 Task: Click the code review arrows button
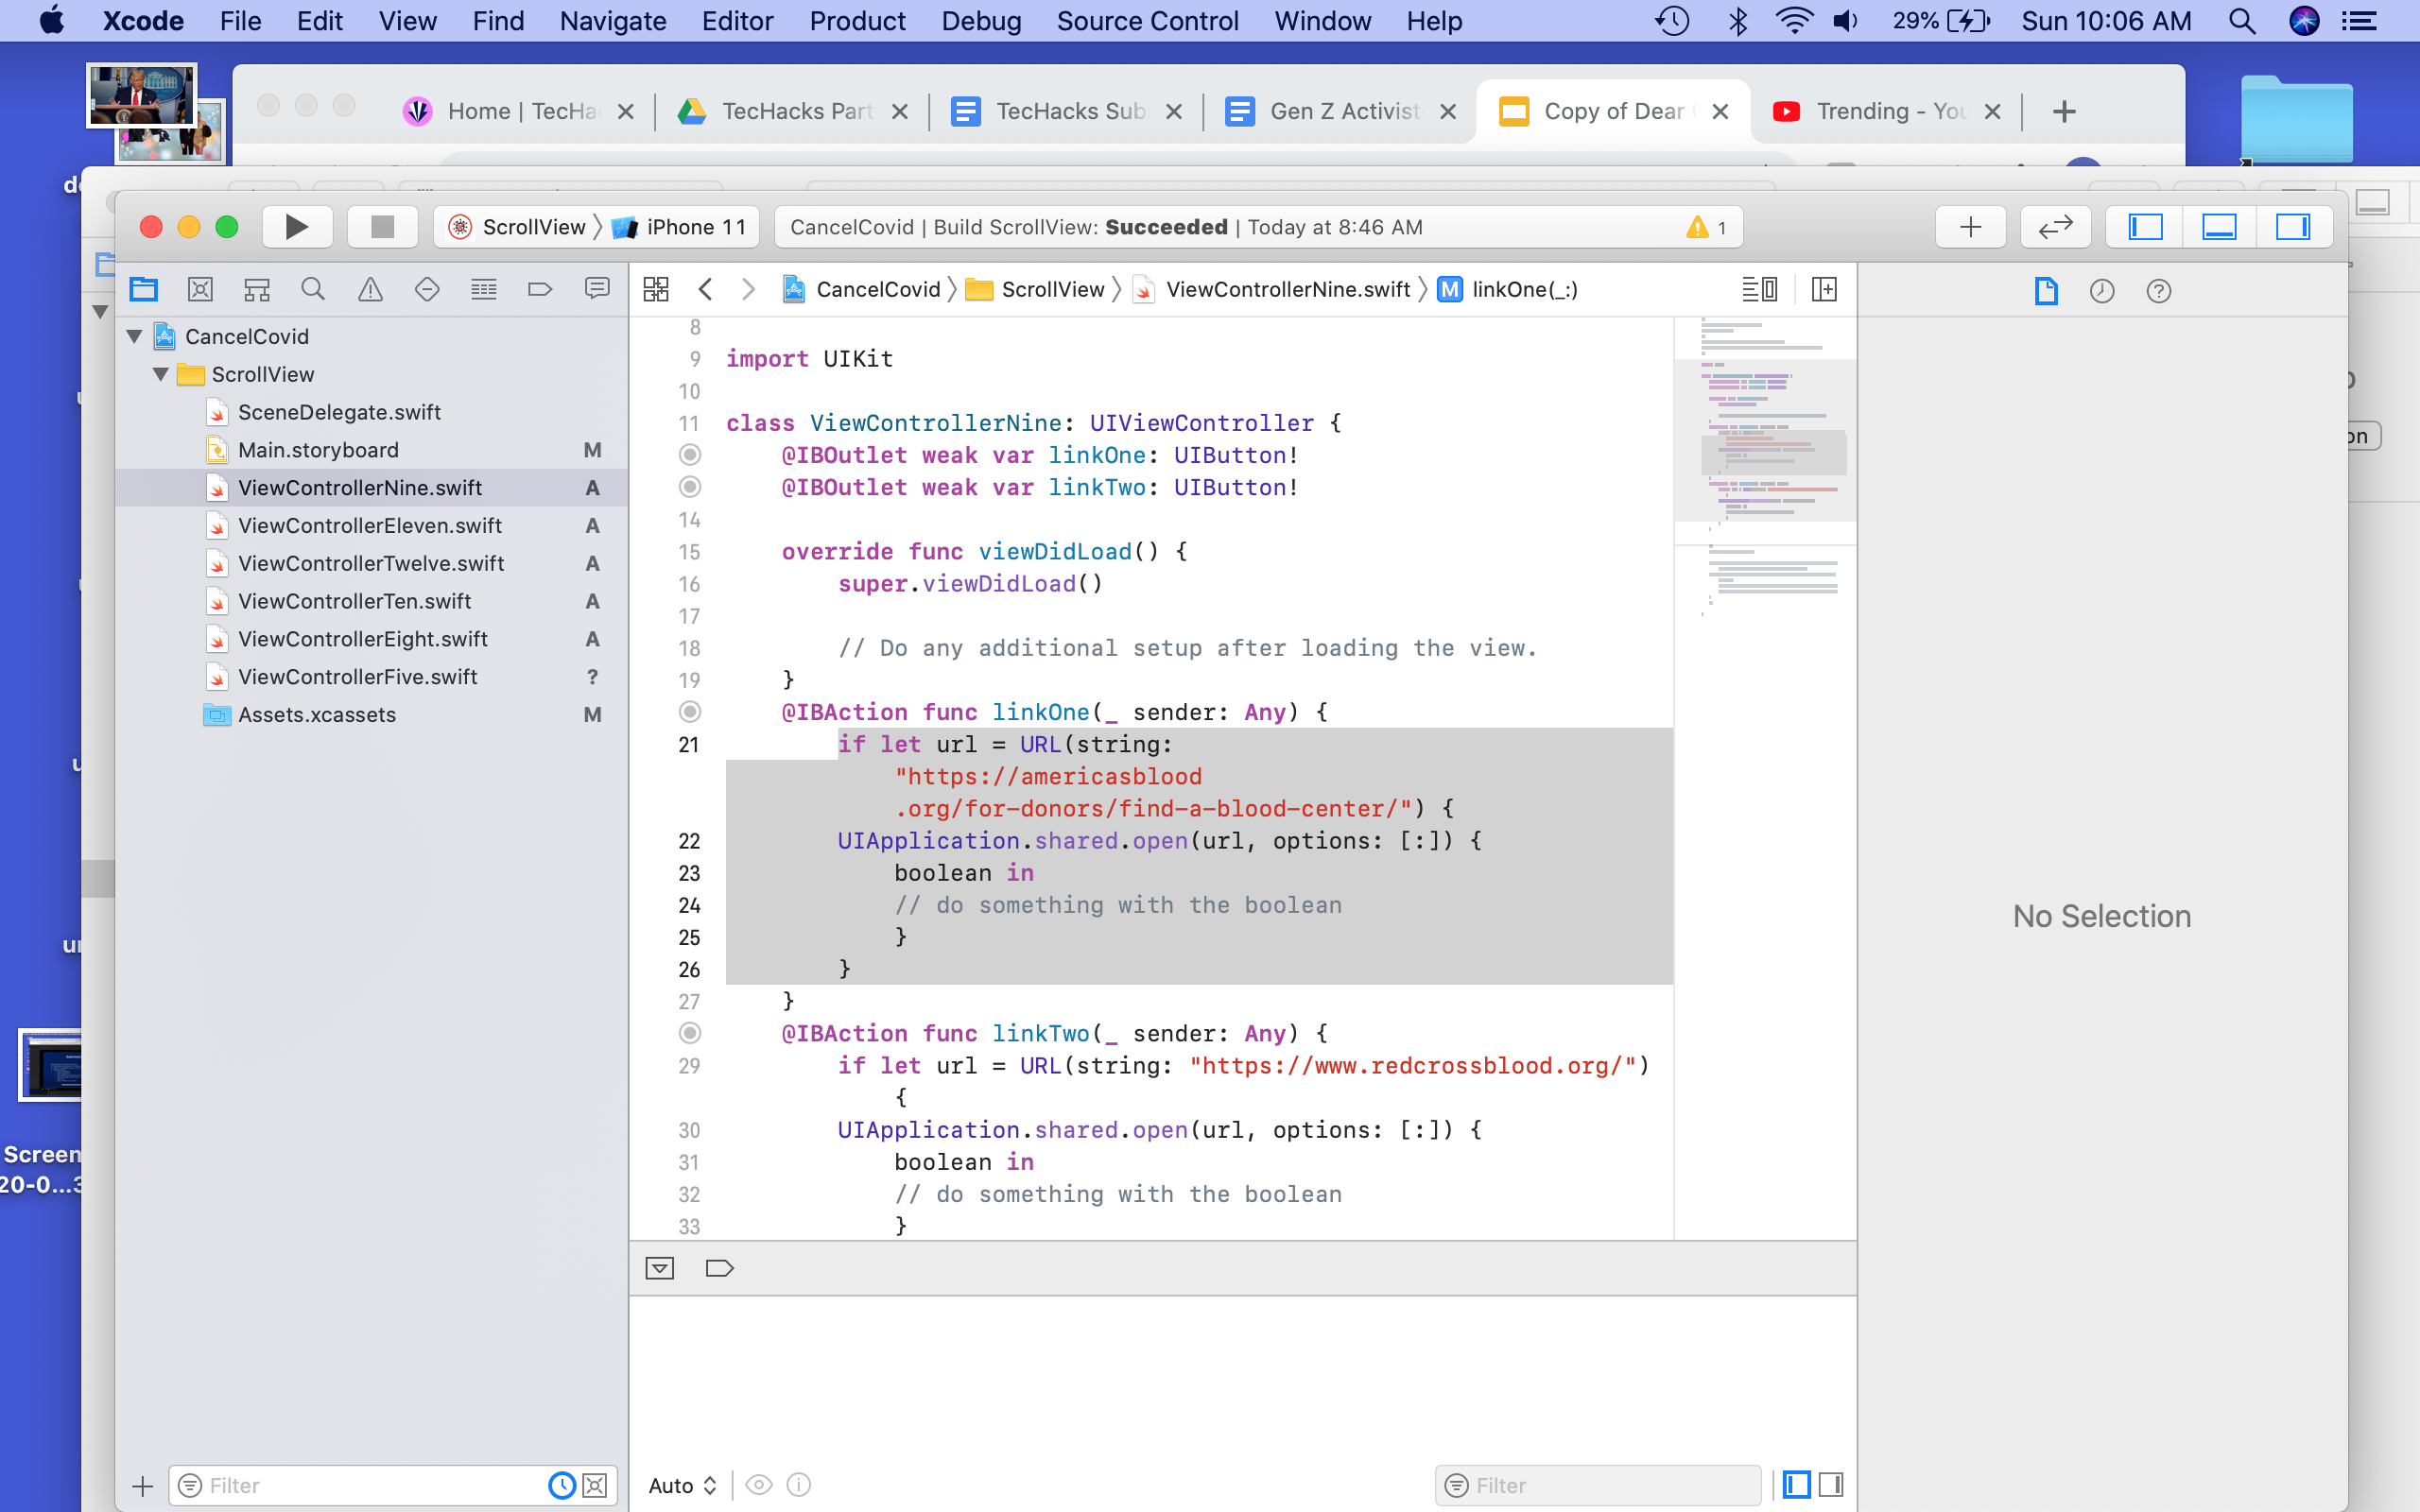click(x=2055, y=227)
